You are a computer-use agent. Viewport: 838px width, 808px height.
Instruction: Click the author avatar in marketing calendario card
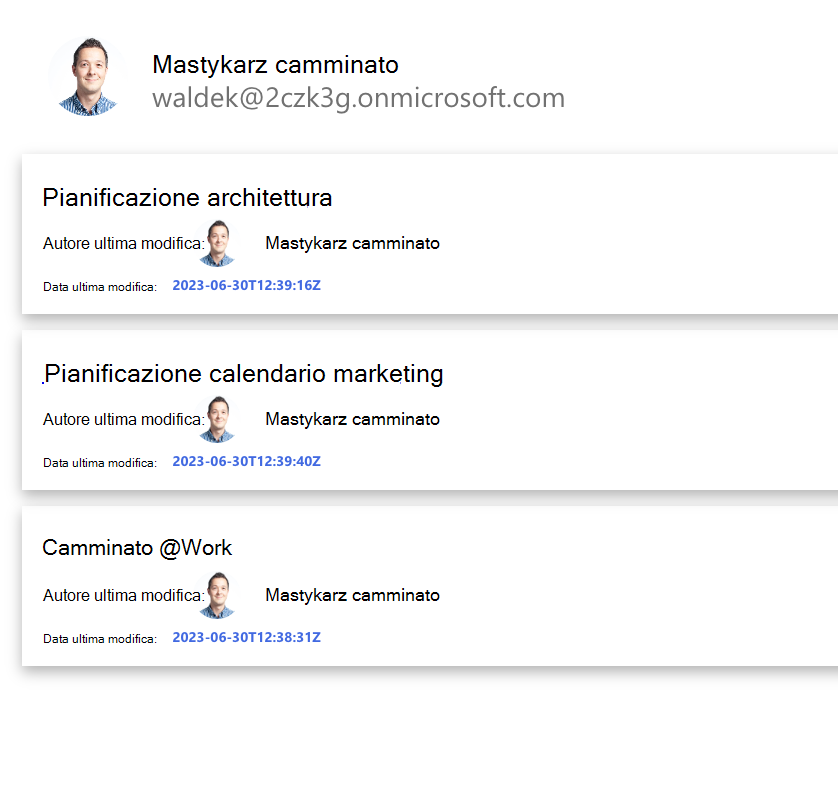click(x=218, y=419)
